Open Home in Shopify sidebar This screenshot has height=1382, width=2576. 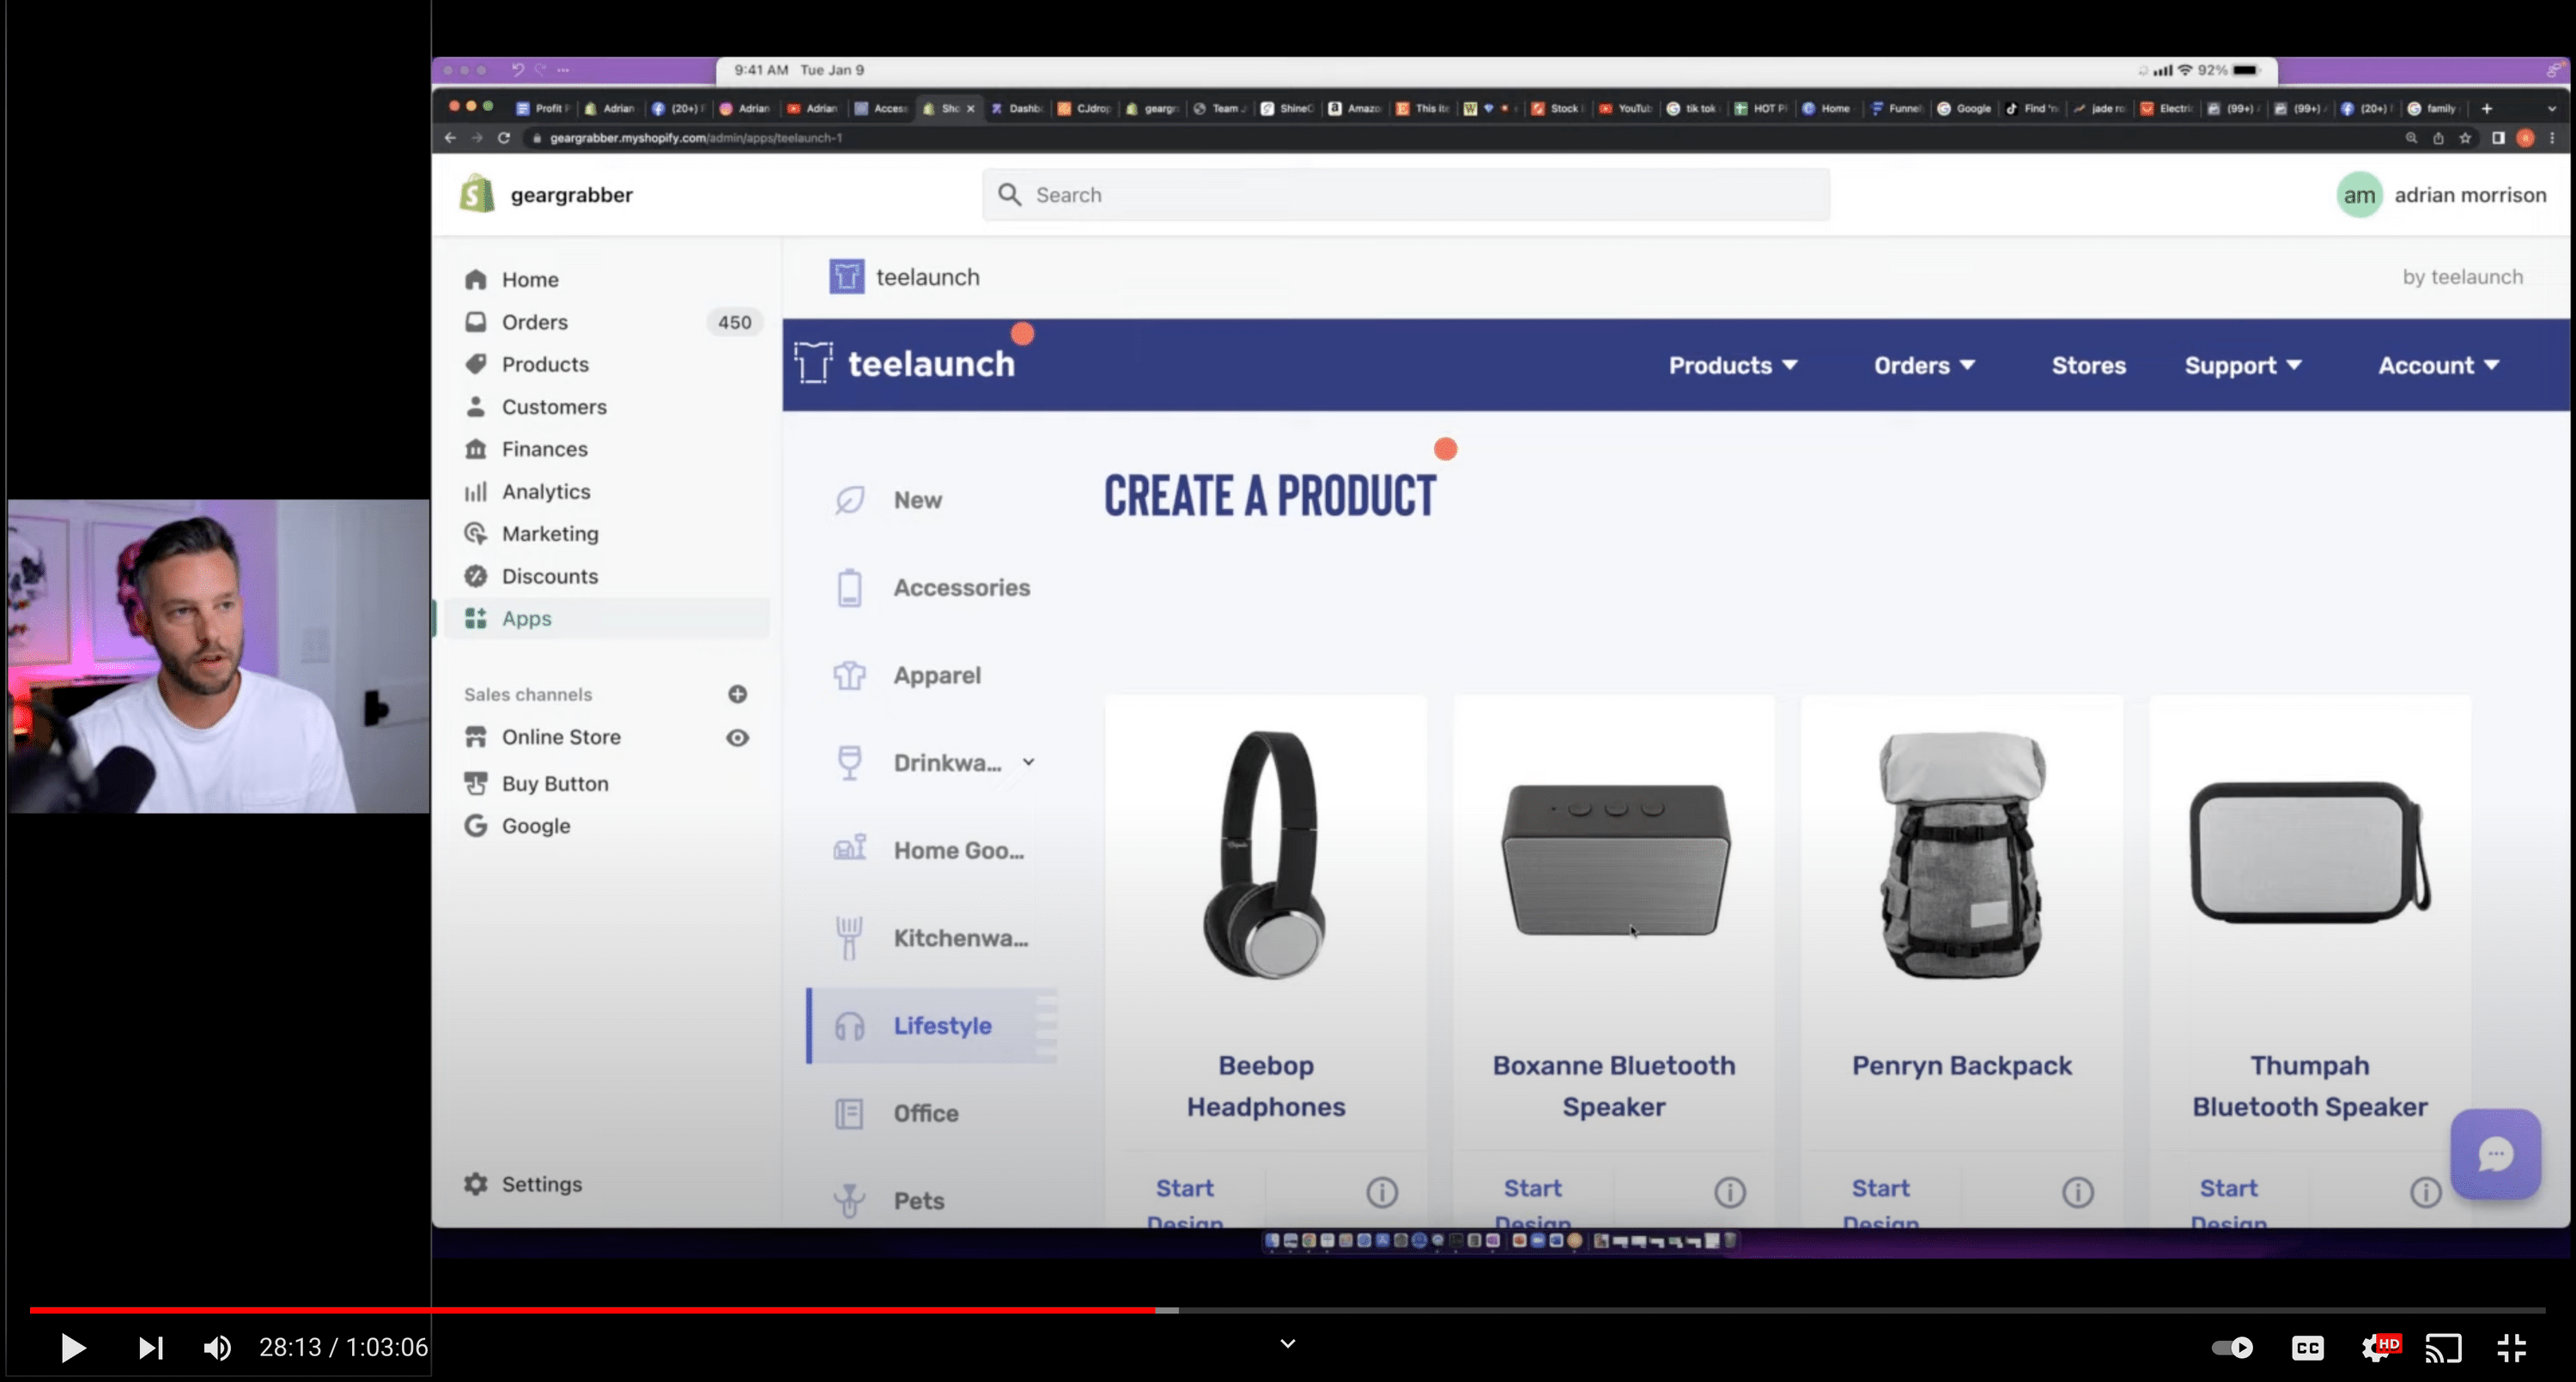click(529, 279)
